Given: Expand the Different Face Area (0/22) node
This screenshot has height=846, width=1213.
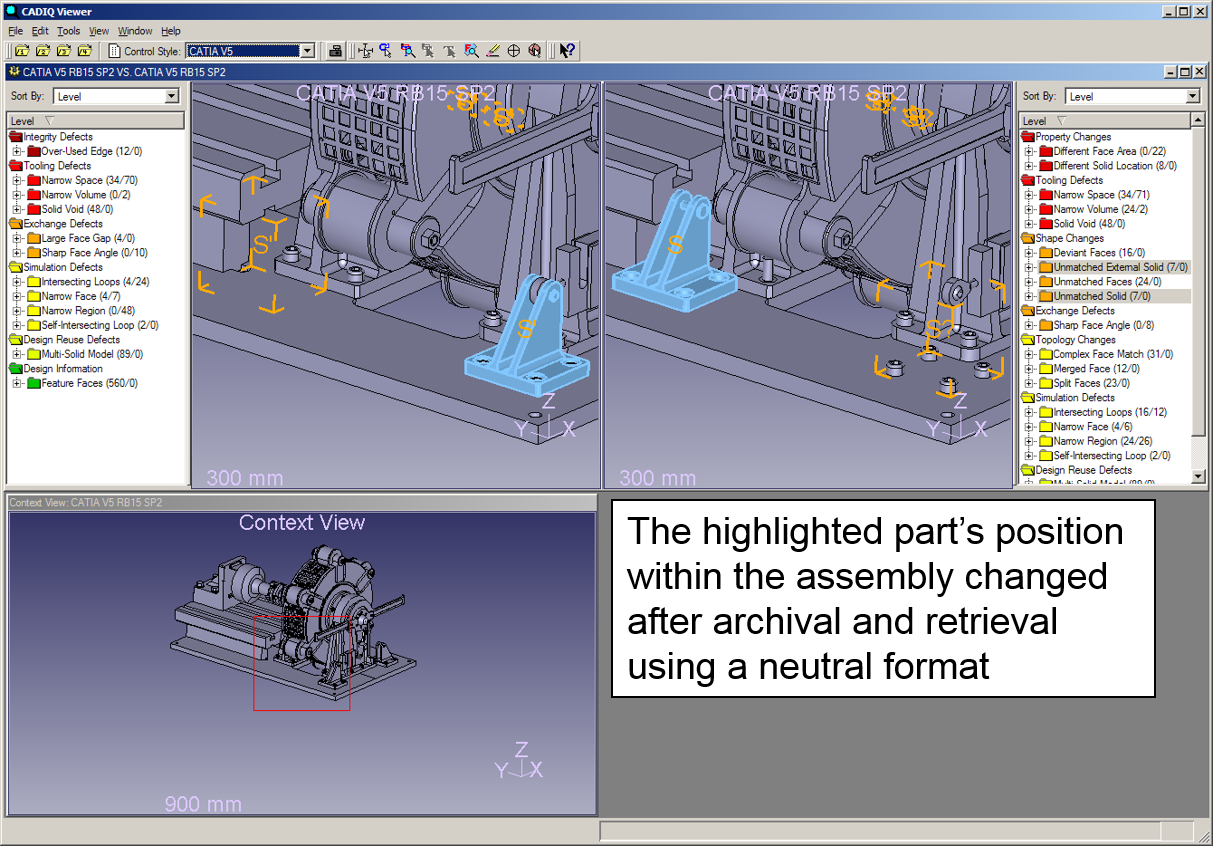Looking at the screenshot, I should point(1029,152).
